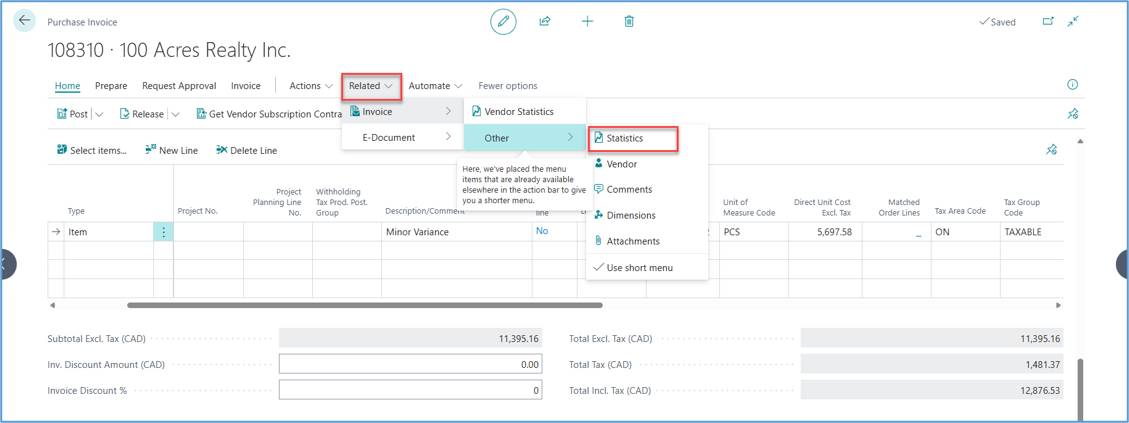
Task: Click Select items action
Action: tap(91, 151)
